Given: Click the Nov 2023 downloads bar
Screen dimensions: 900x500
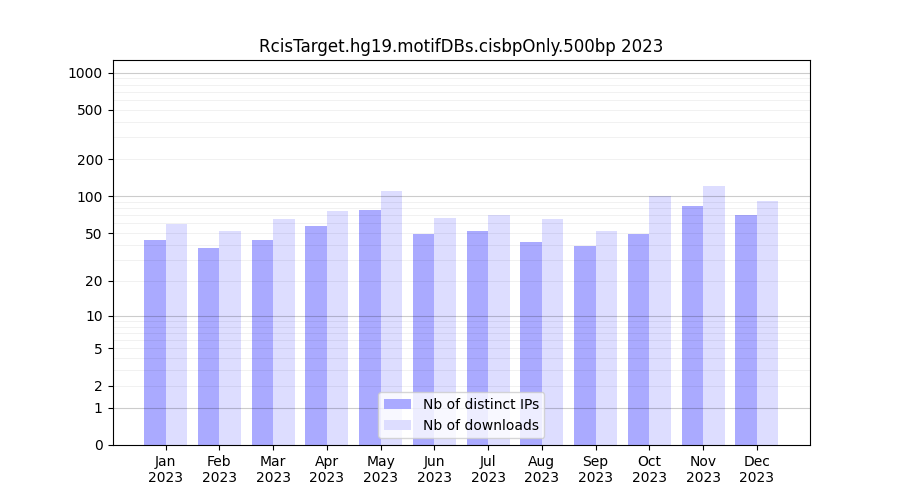Looking at the screenshot, I should [x=714, y=315].
